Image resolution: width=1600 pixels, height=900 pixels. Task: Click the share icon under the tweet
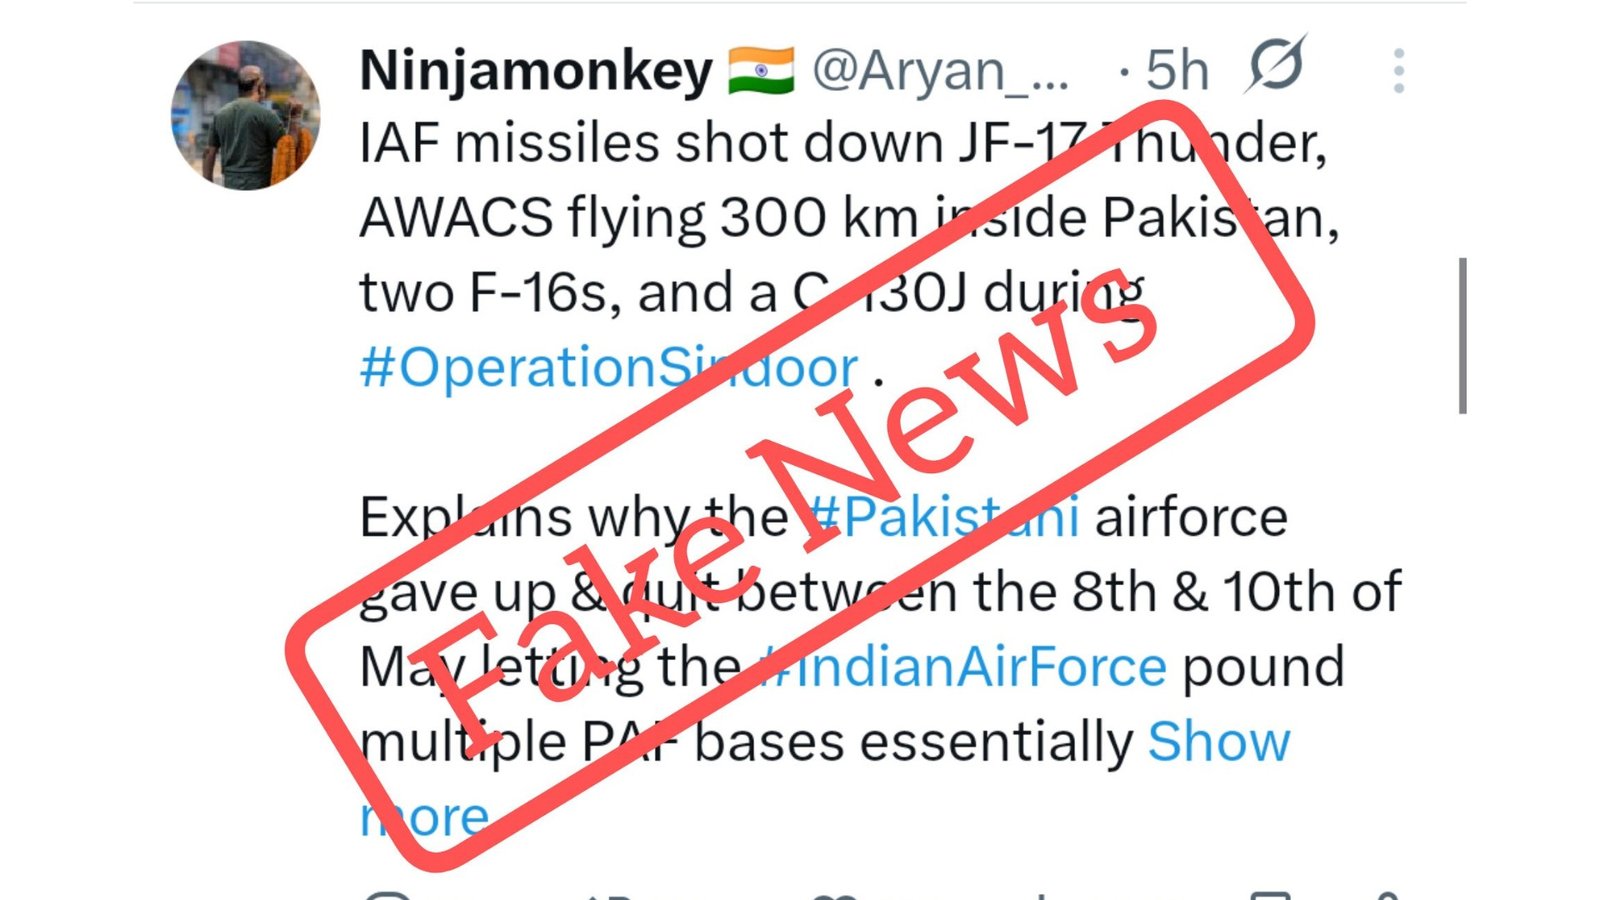pos(1385,894)
